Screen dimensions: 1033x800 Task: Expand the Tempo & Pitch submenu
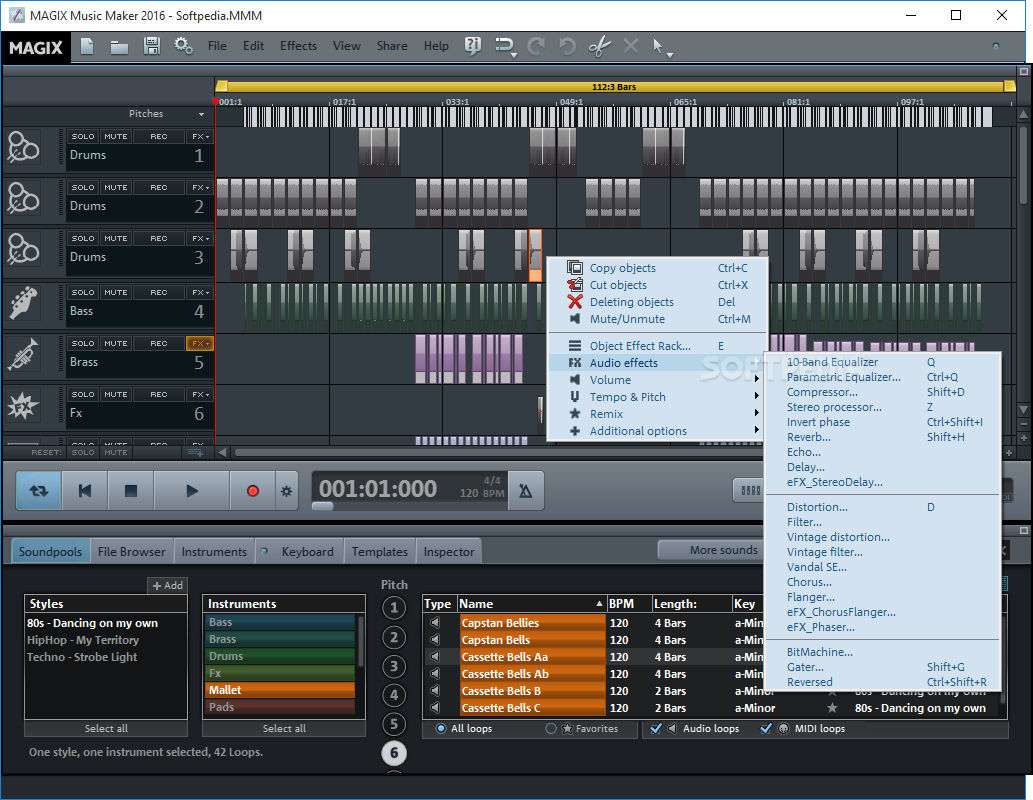[659, 397]
